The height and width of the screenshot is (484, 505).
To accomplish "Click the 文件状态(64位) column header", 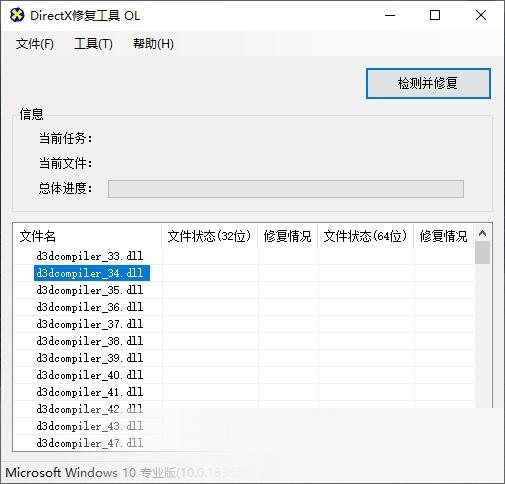I will click(x=366, y=236).
